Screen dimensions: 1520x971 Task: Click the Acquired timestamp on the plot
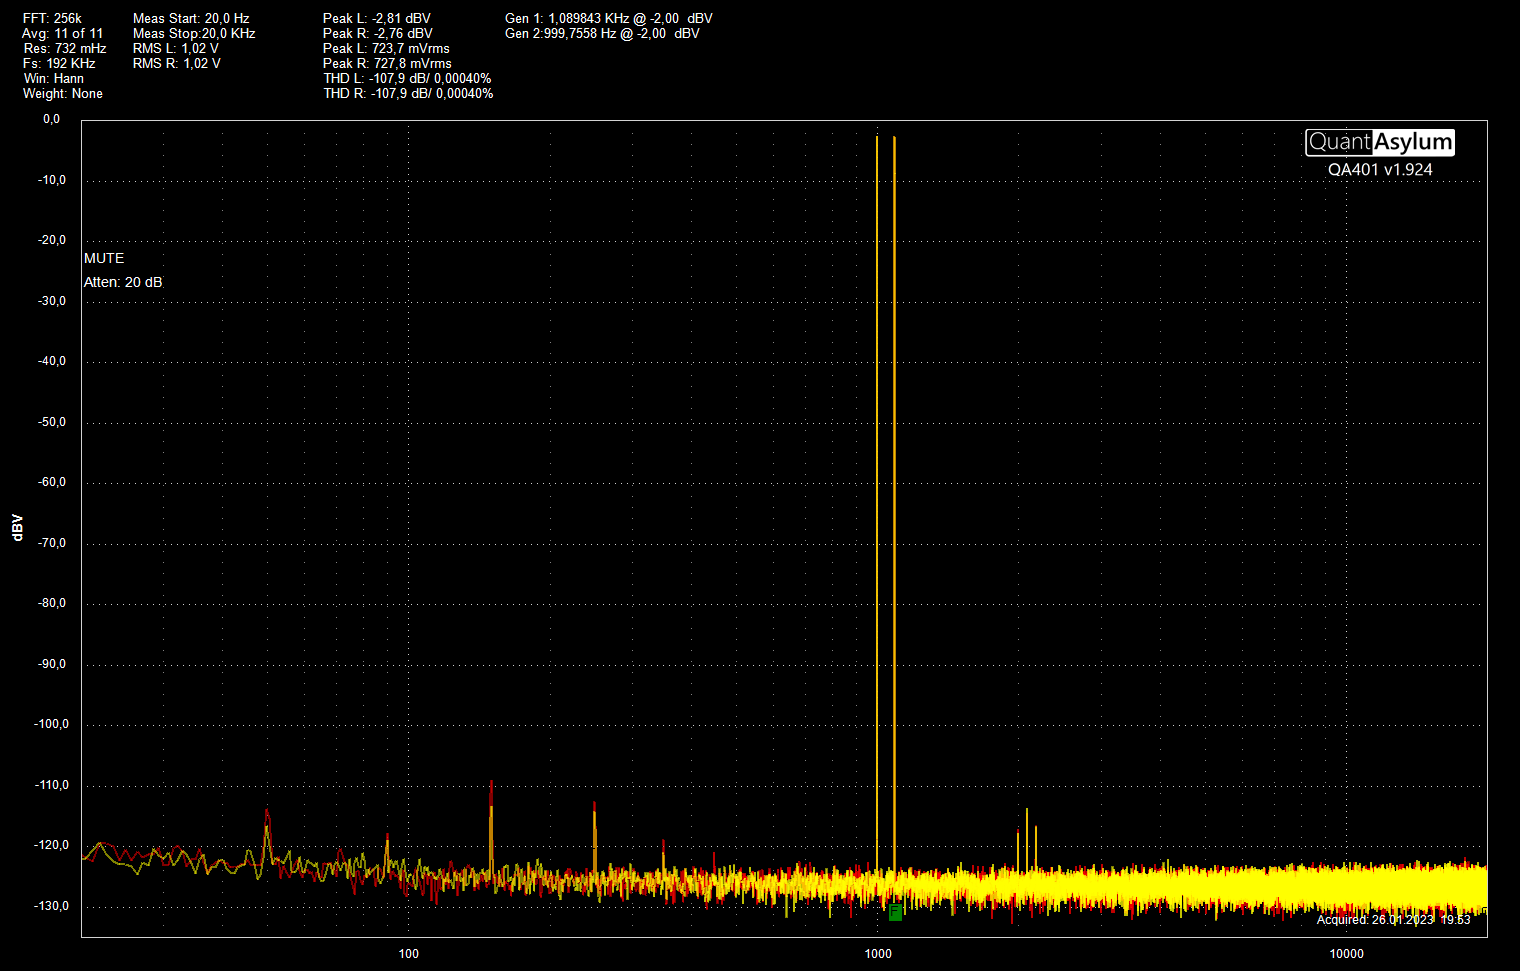tap(1393, 919)
